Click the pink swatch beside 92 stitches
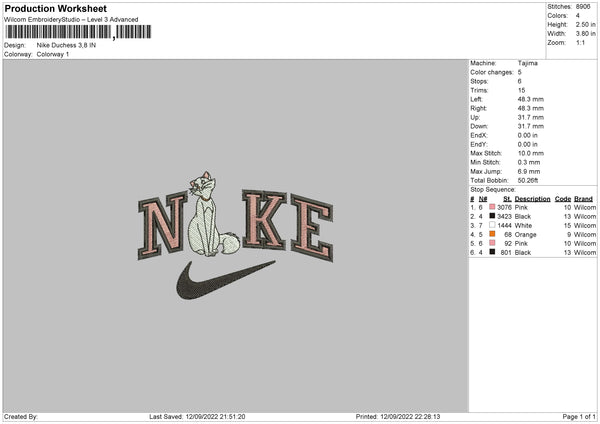Viewport: 600px width, 424px height. point(492,243)
